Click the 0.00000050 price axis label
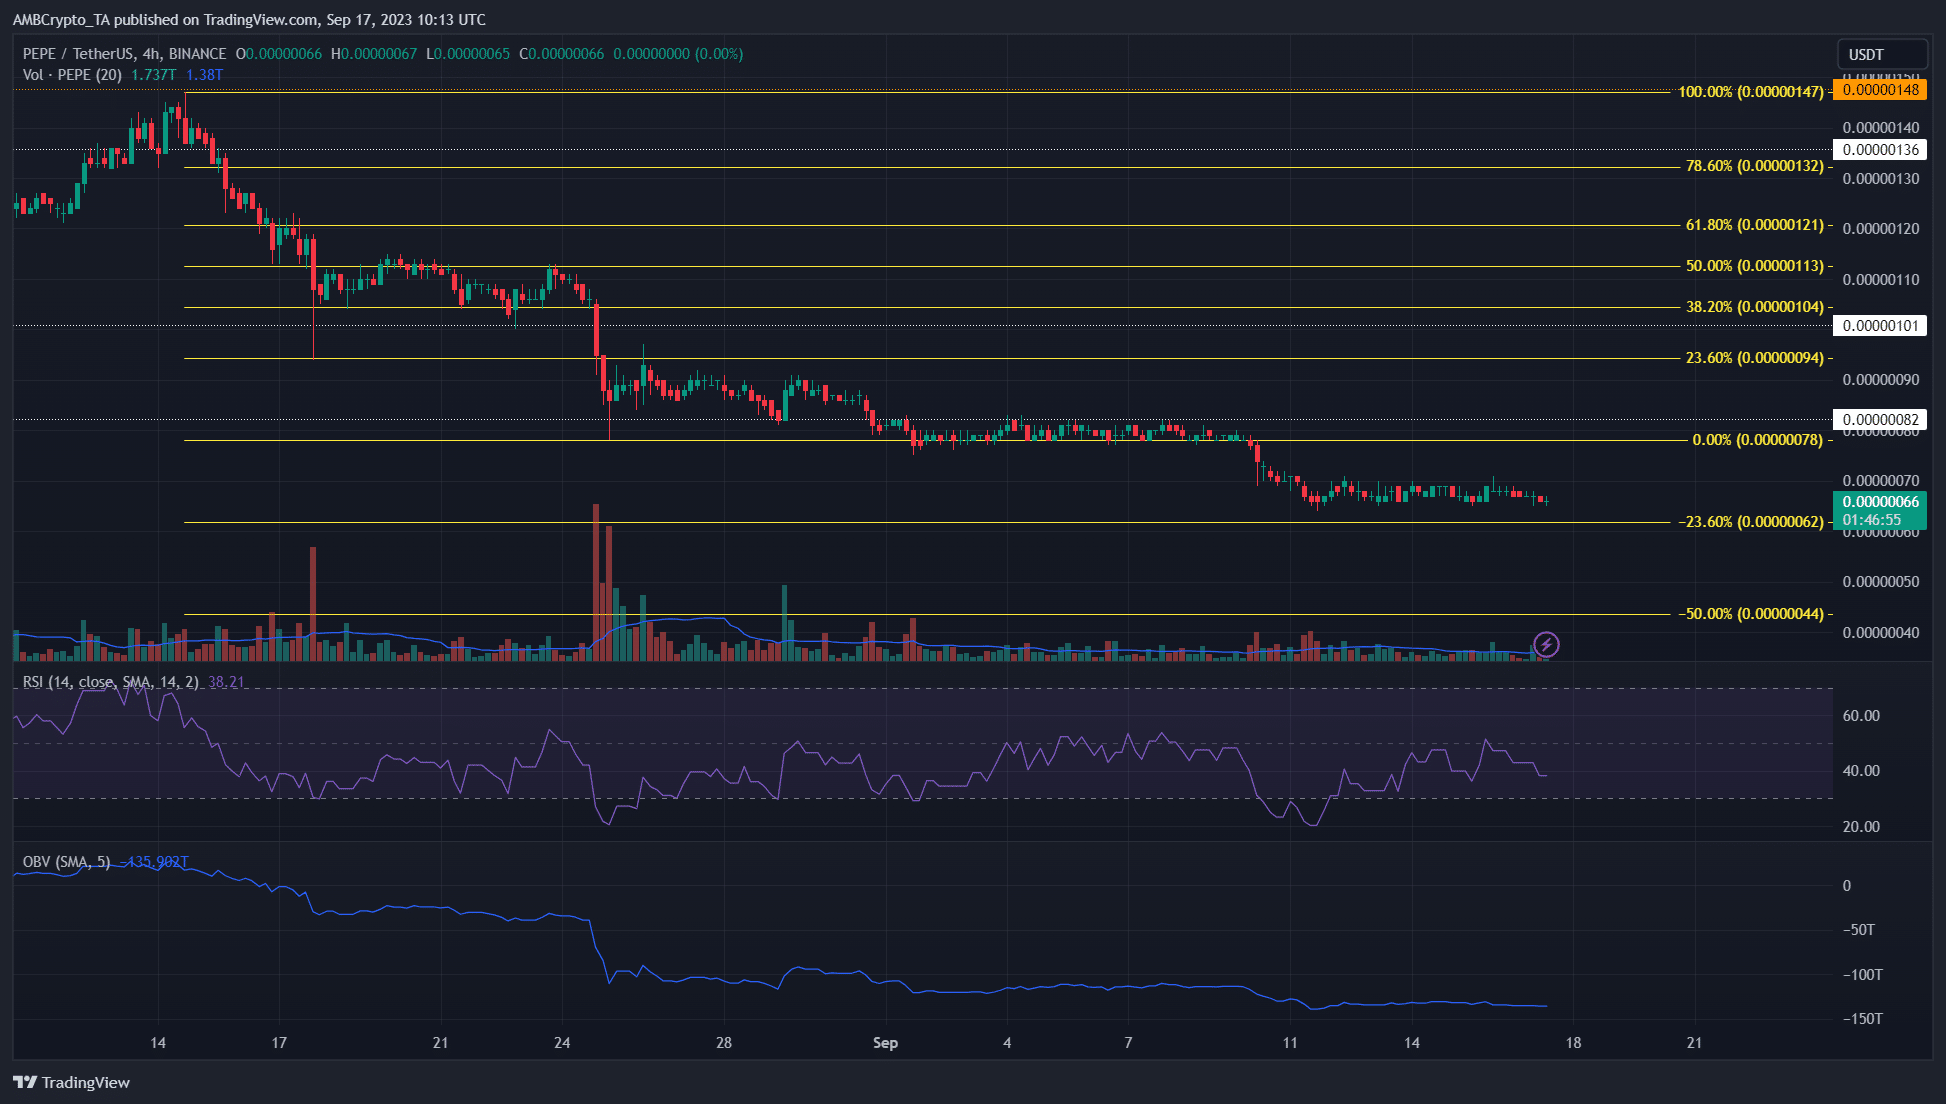The image size is (1946, 1104). [x=1881, y=582]
